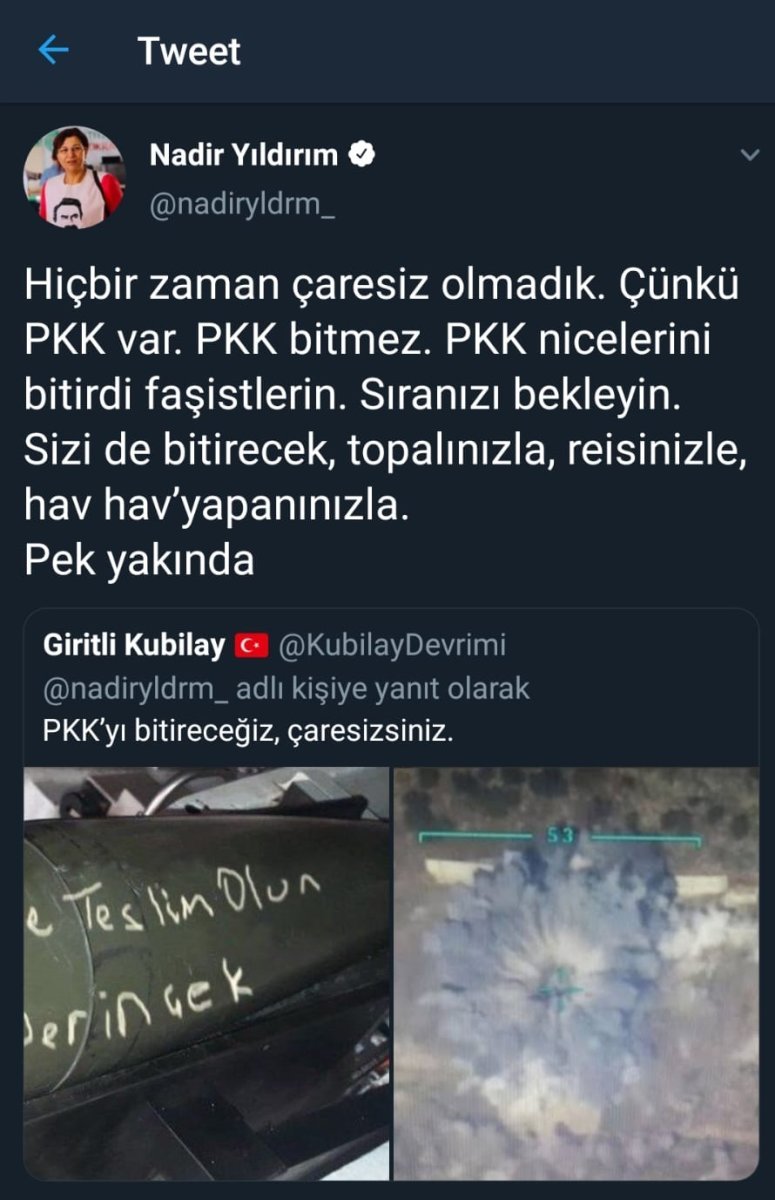The image size is (775, 1200).
Task: Open the missile photo with 'Teslim Olun' writing
Action: 206,973
